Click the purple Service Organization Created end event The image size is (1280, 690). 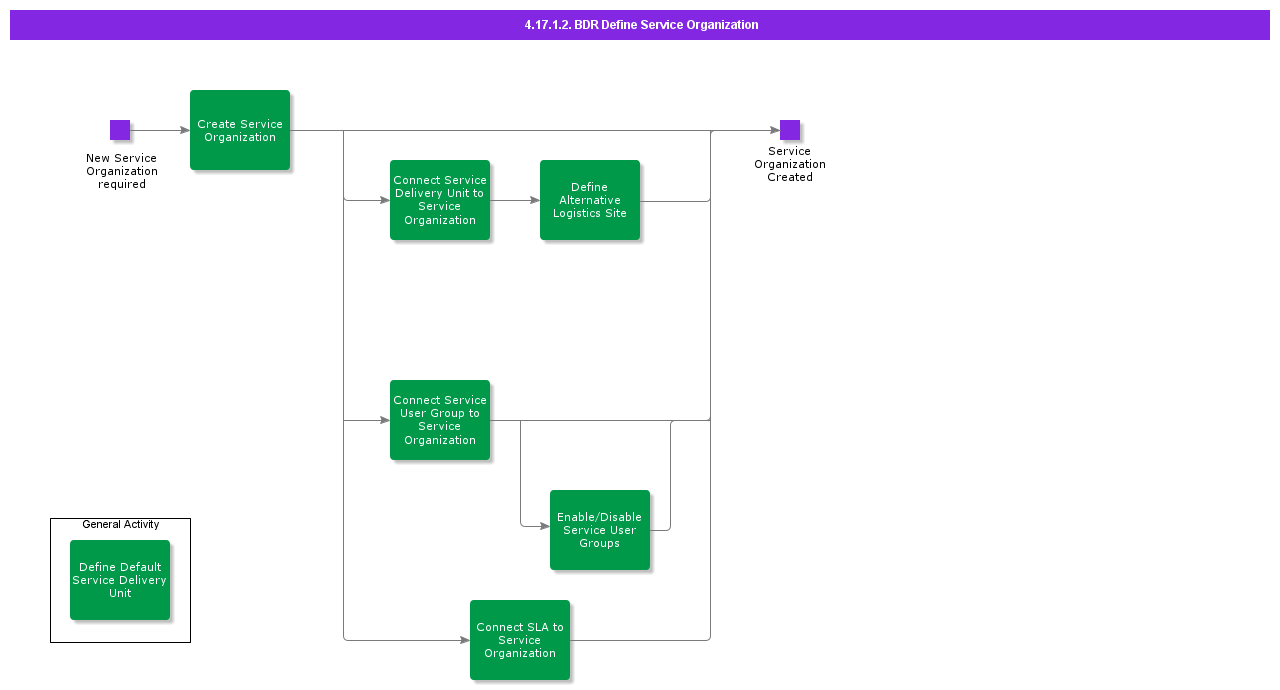[790, 130]
